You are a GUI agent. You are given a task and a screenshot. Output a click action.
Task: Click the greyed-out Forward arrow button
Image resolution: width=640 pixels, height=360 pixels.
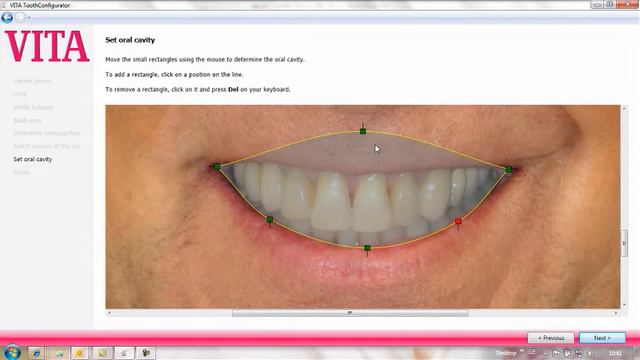[20, 17]
